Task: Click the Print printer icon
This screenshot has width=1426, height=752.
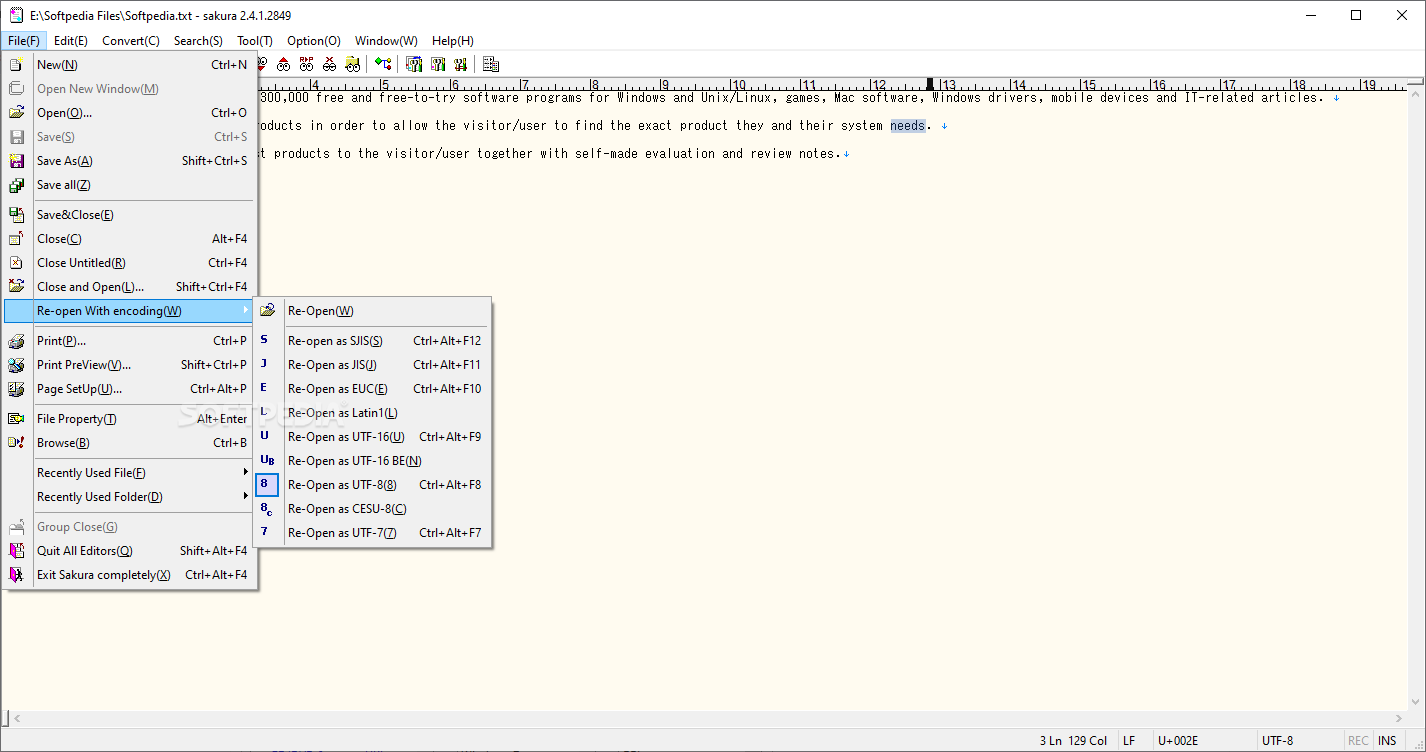Action: click(x=16, y=341)
